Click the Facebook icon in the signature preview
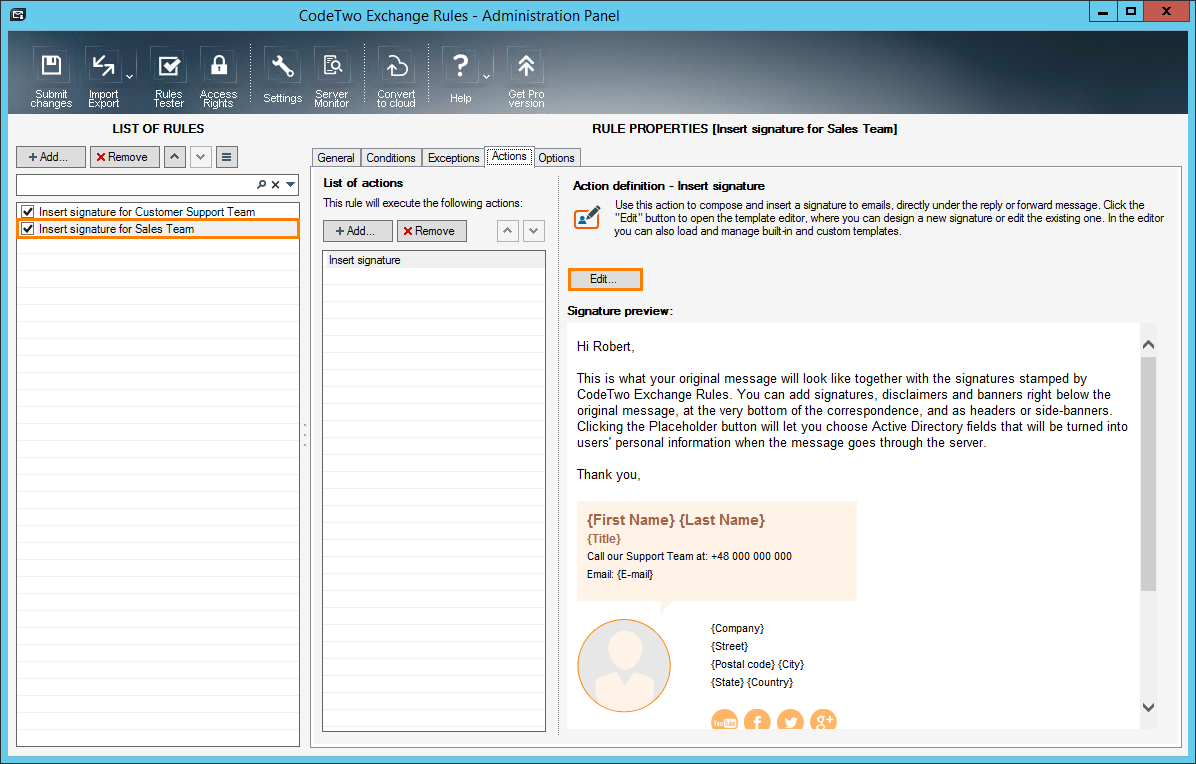 click(x=757, y=721)
